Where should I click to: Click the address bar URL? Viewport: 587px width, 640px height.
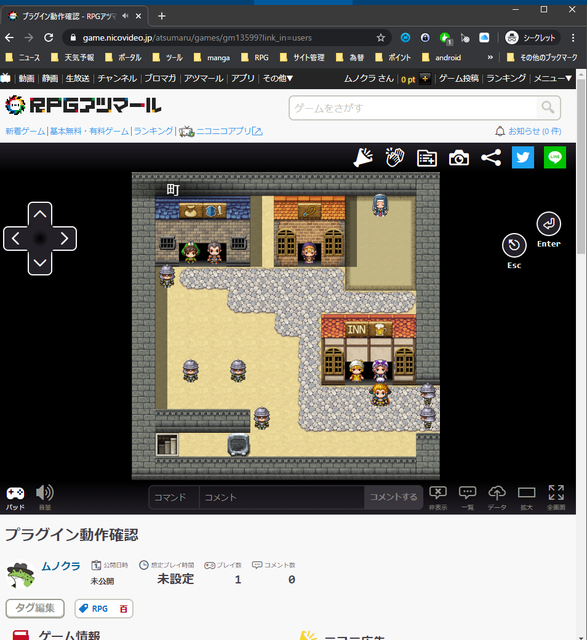pos(197,38)
